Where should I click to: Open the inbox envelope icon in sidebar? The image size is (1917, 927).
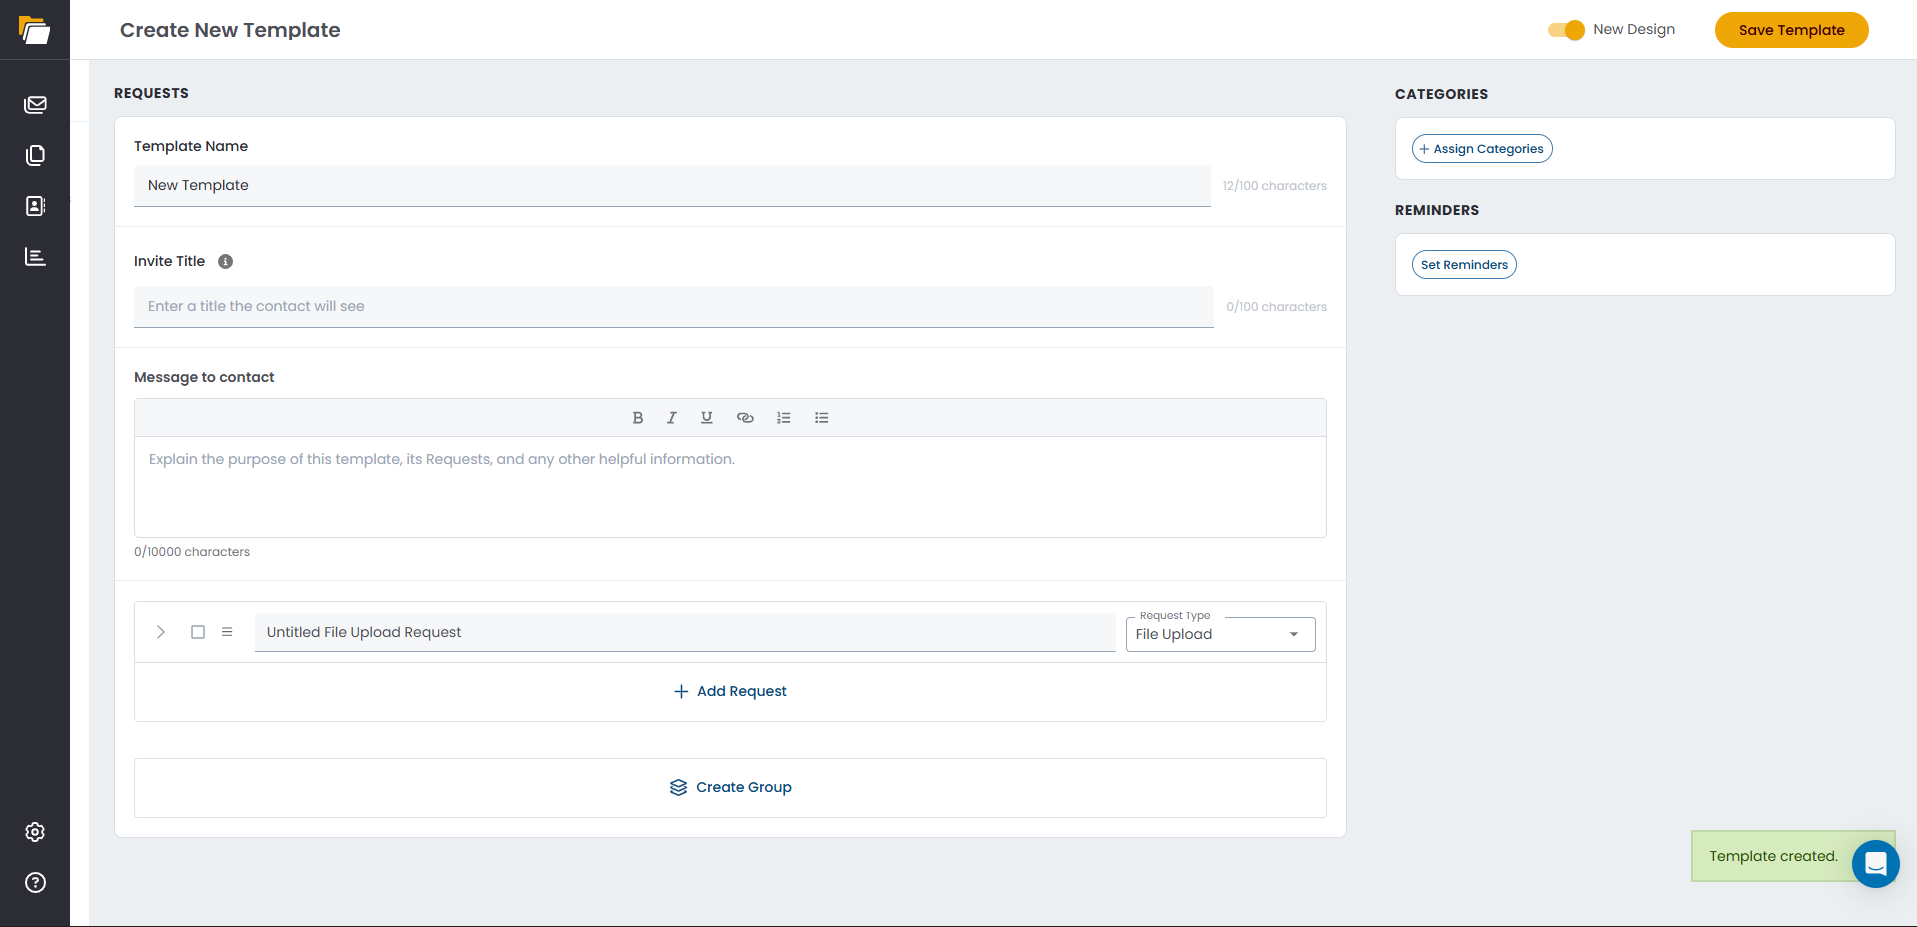pyautogui.click(x=35, y=104)
